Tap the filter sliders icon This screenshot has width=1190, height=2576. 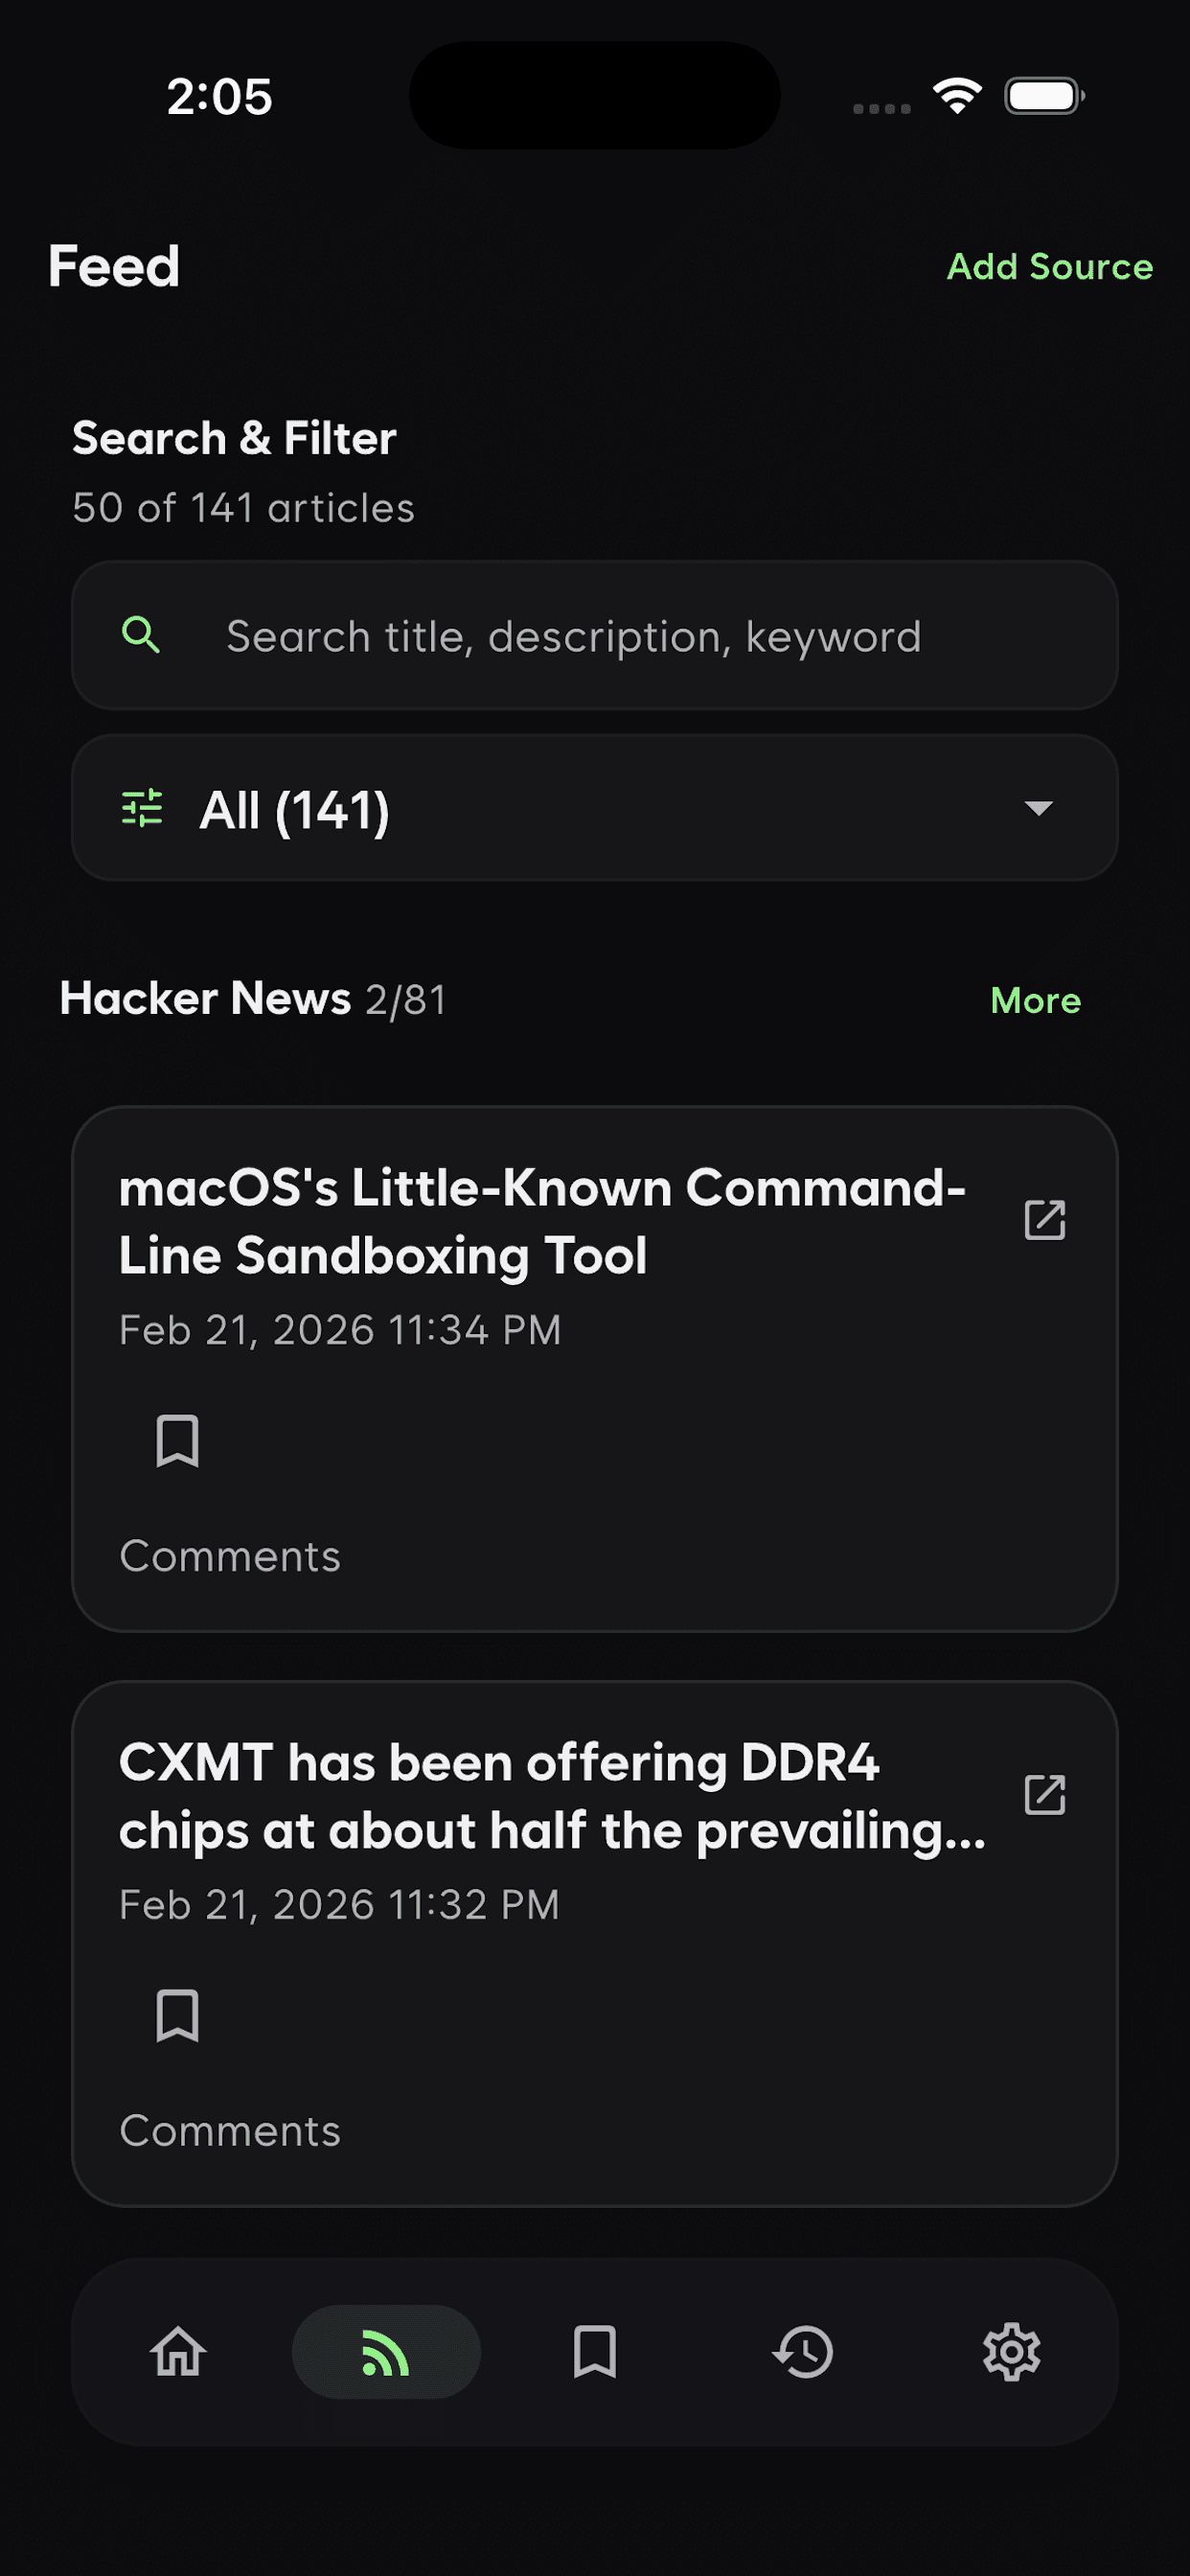click(x=142, y=808)
